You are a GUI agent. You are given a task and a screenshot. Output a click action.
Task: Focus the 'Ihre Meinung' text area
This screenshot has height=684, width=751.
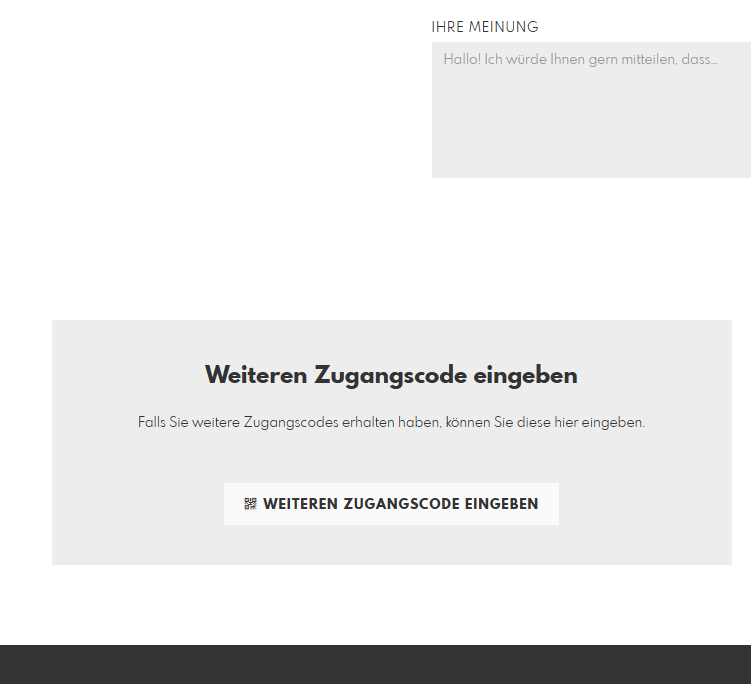[592, 110]
